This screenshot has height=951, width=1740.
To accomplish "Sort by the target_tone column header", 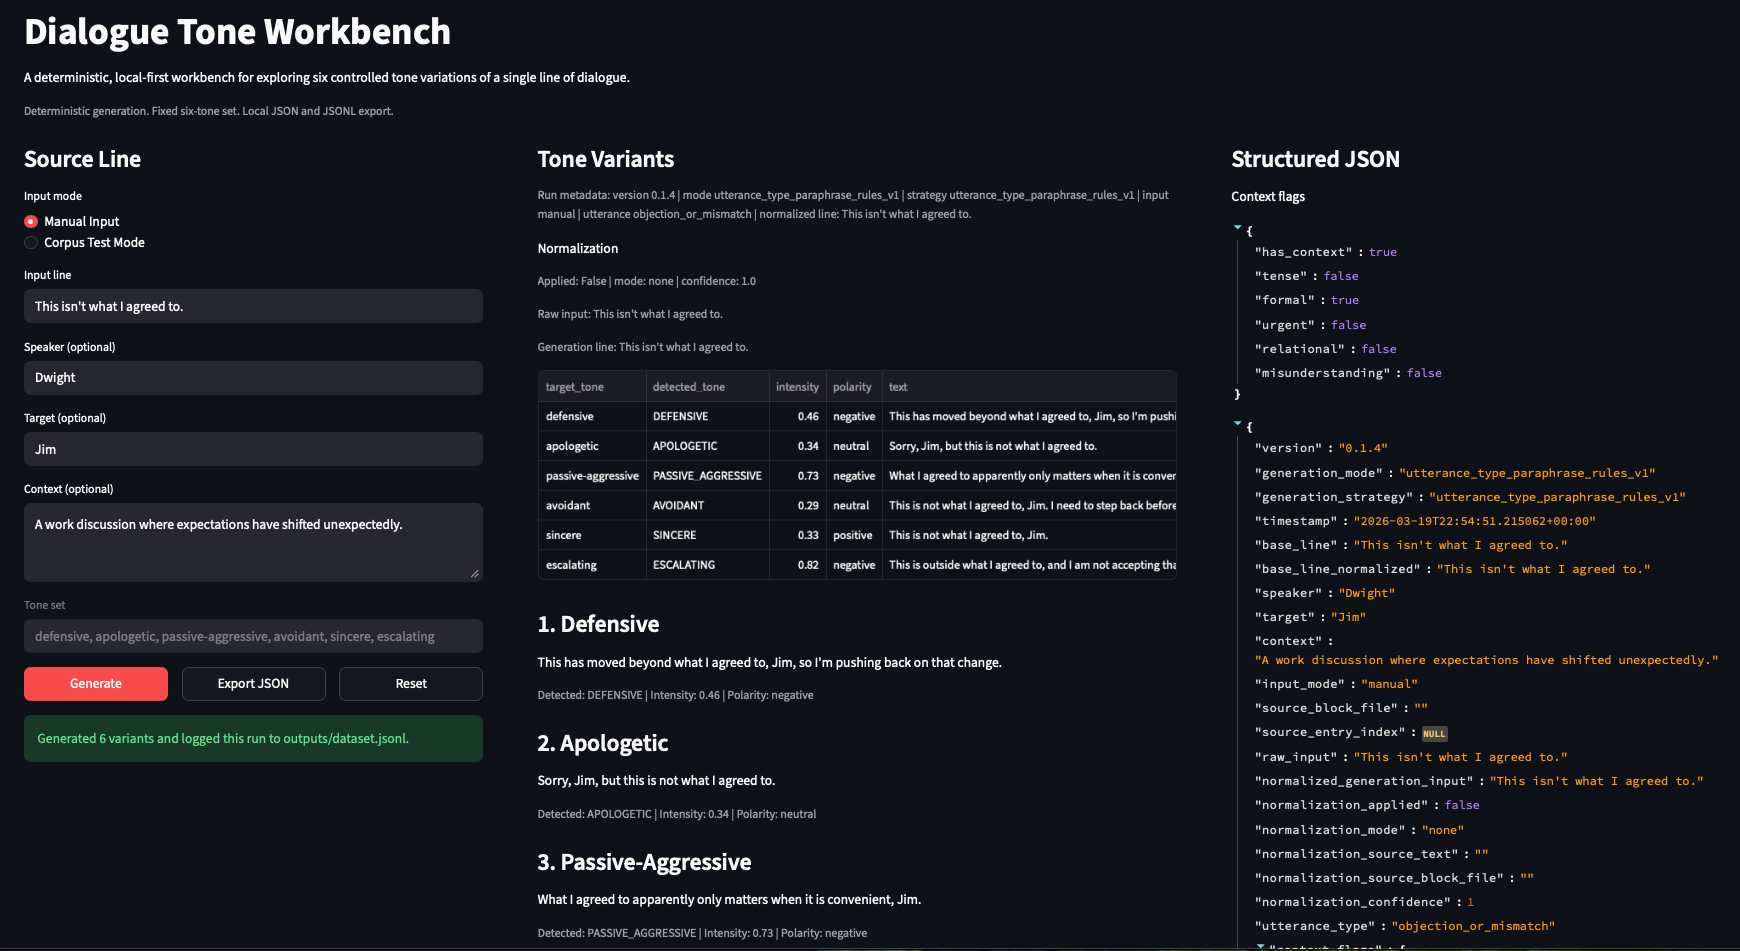I will [575, 387].
